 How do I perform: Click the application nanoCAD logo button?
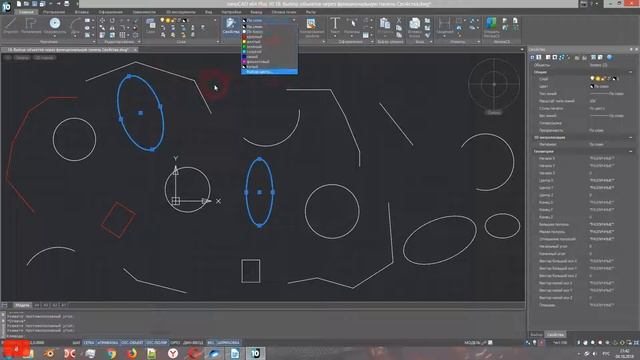(7, 7)
